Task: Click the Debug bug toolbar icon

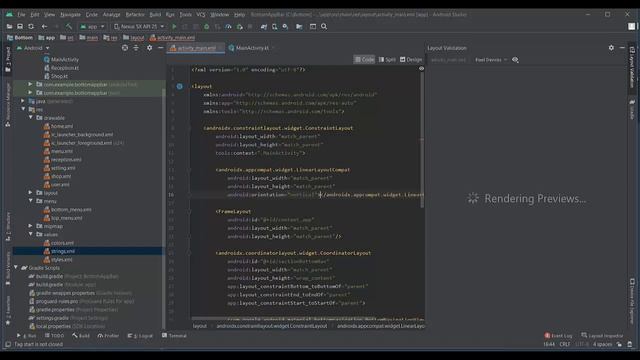Action: click(207, 27)
